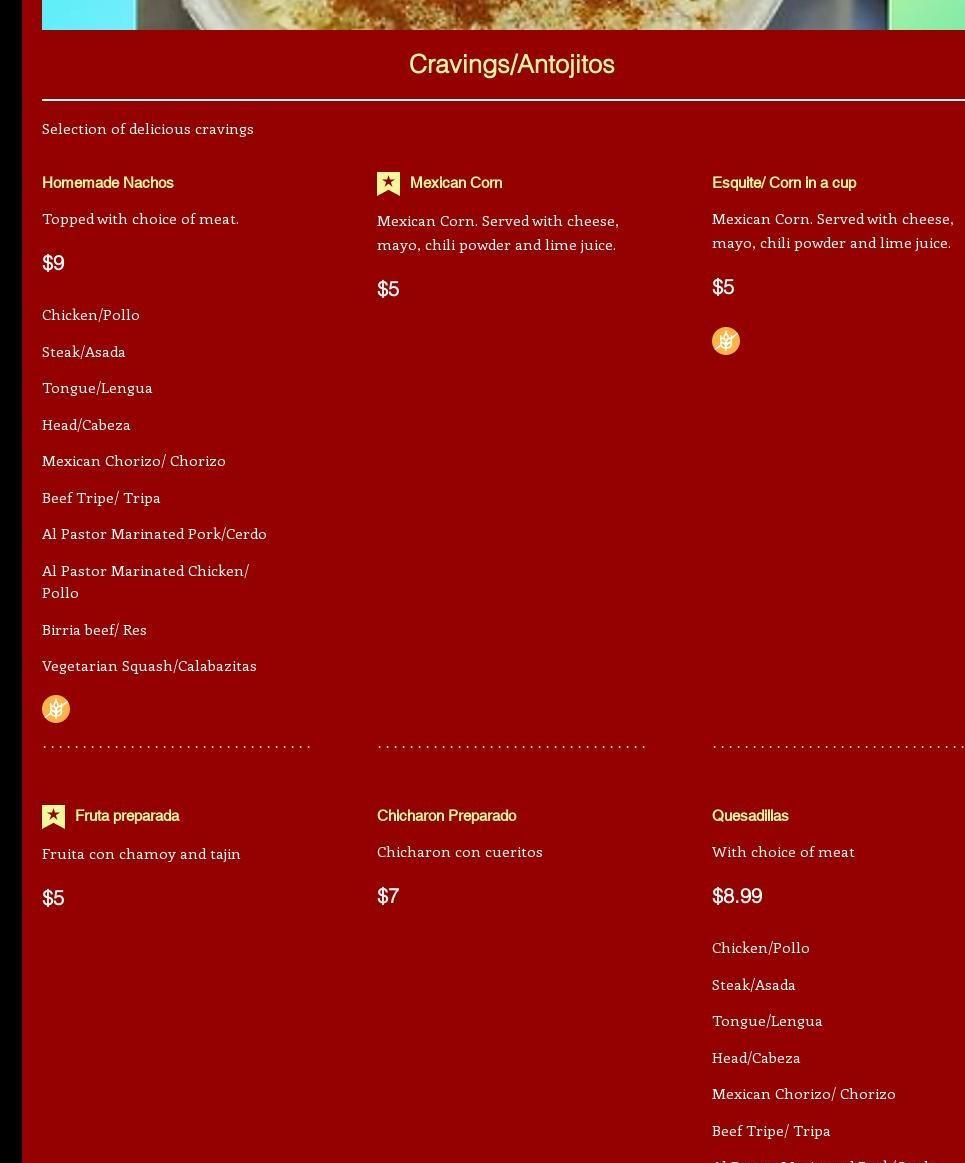This screenshot has height=1163, width=965.
Task: Click the Fruta preparada title
Action: pyautogui.click(x=127, y=816)
